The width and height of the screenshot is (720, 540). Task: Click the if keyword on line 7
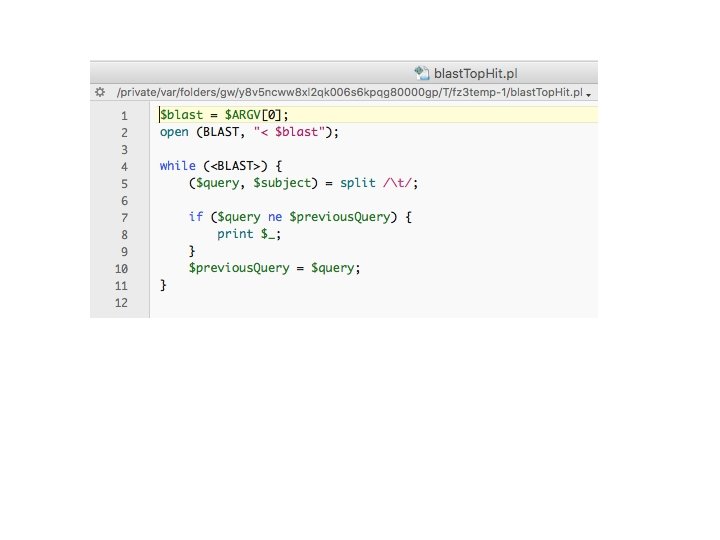[196, 217]
